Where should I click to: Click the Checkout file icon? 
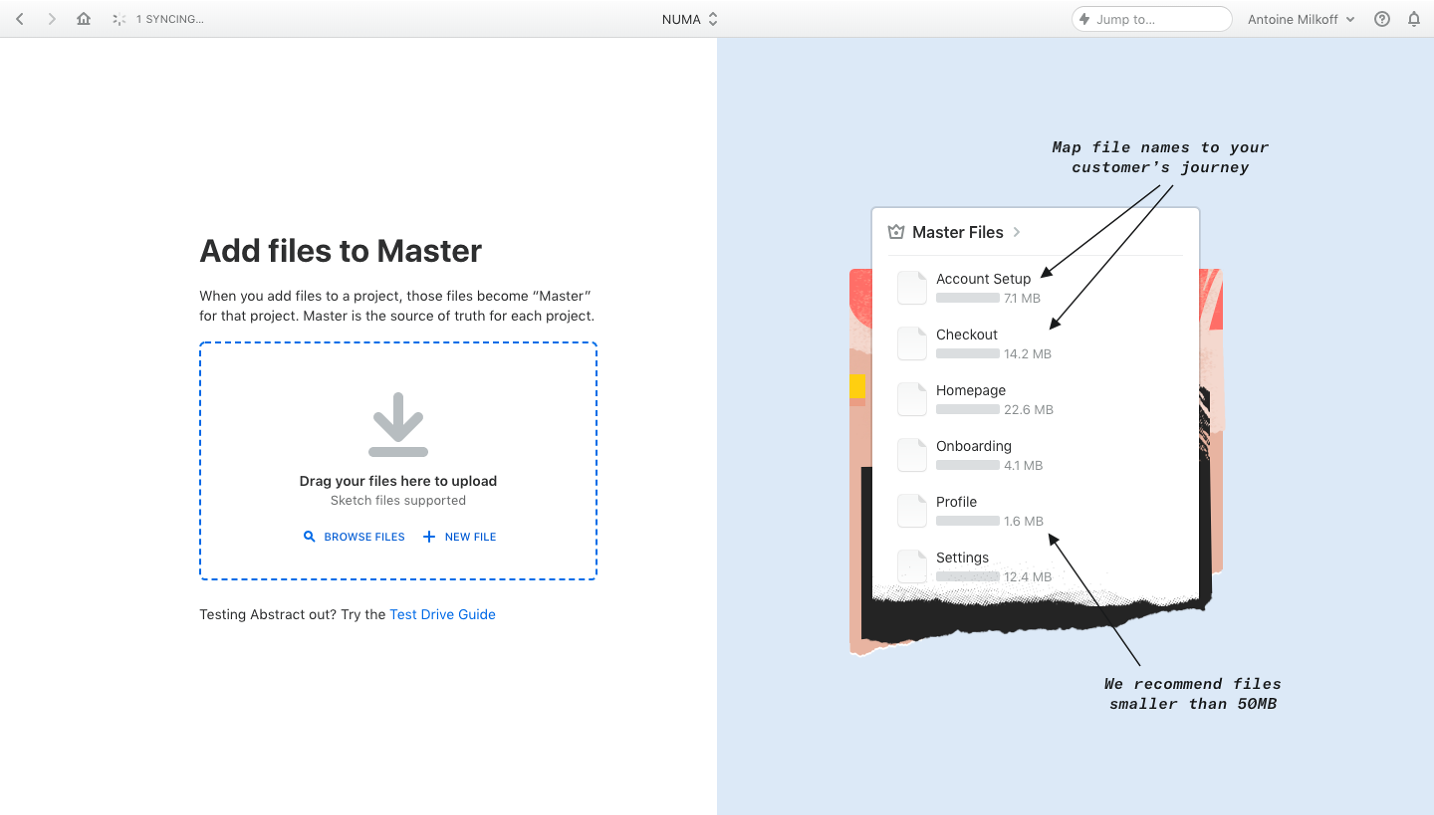click(912, 343)
